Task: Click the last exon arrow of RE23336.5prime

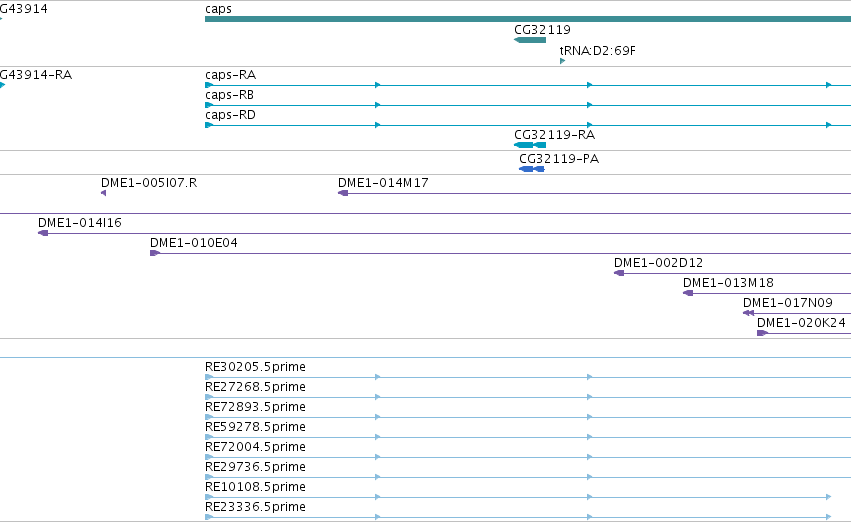Action: point(828,518)
